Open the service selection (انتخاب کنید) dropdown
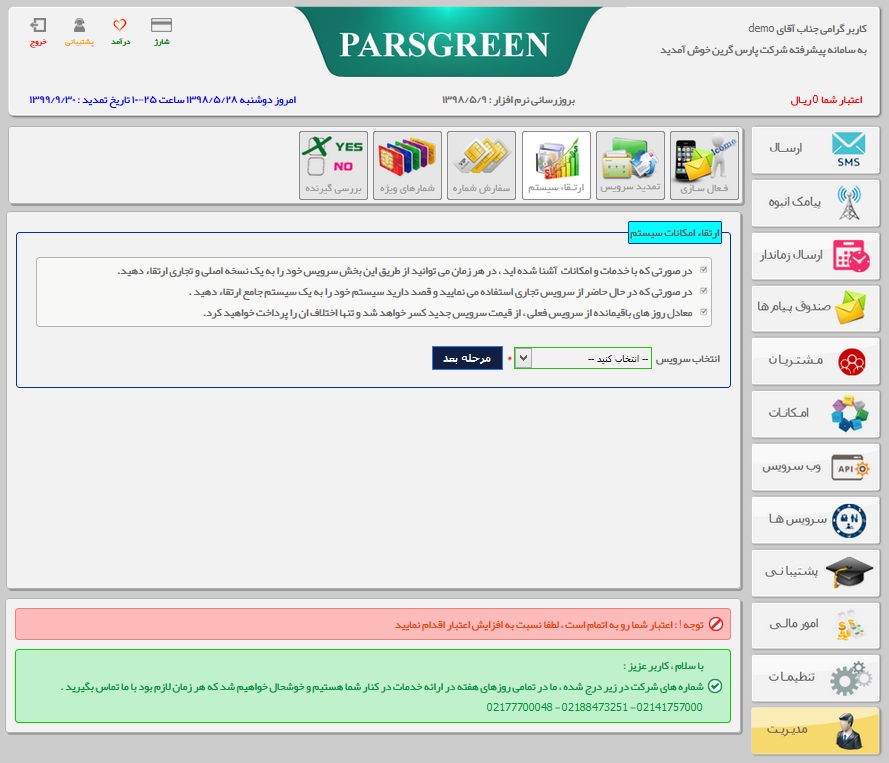889x763 pixels. [583, 359]
